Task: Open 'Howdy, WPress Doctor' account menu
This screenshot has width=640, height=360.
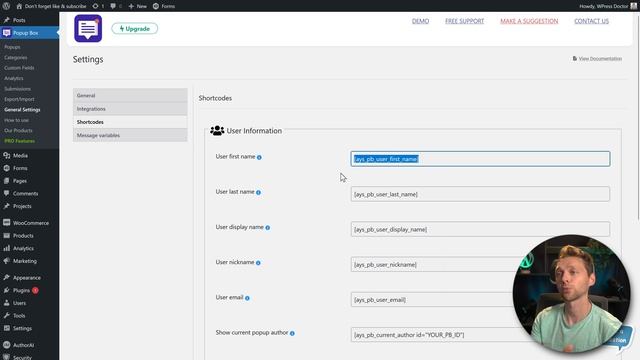Action: [x=607, y=6]
